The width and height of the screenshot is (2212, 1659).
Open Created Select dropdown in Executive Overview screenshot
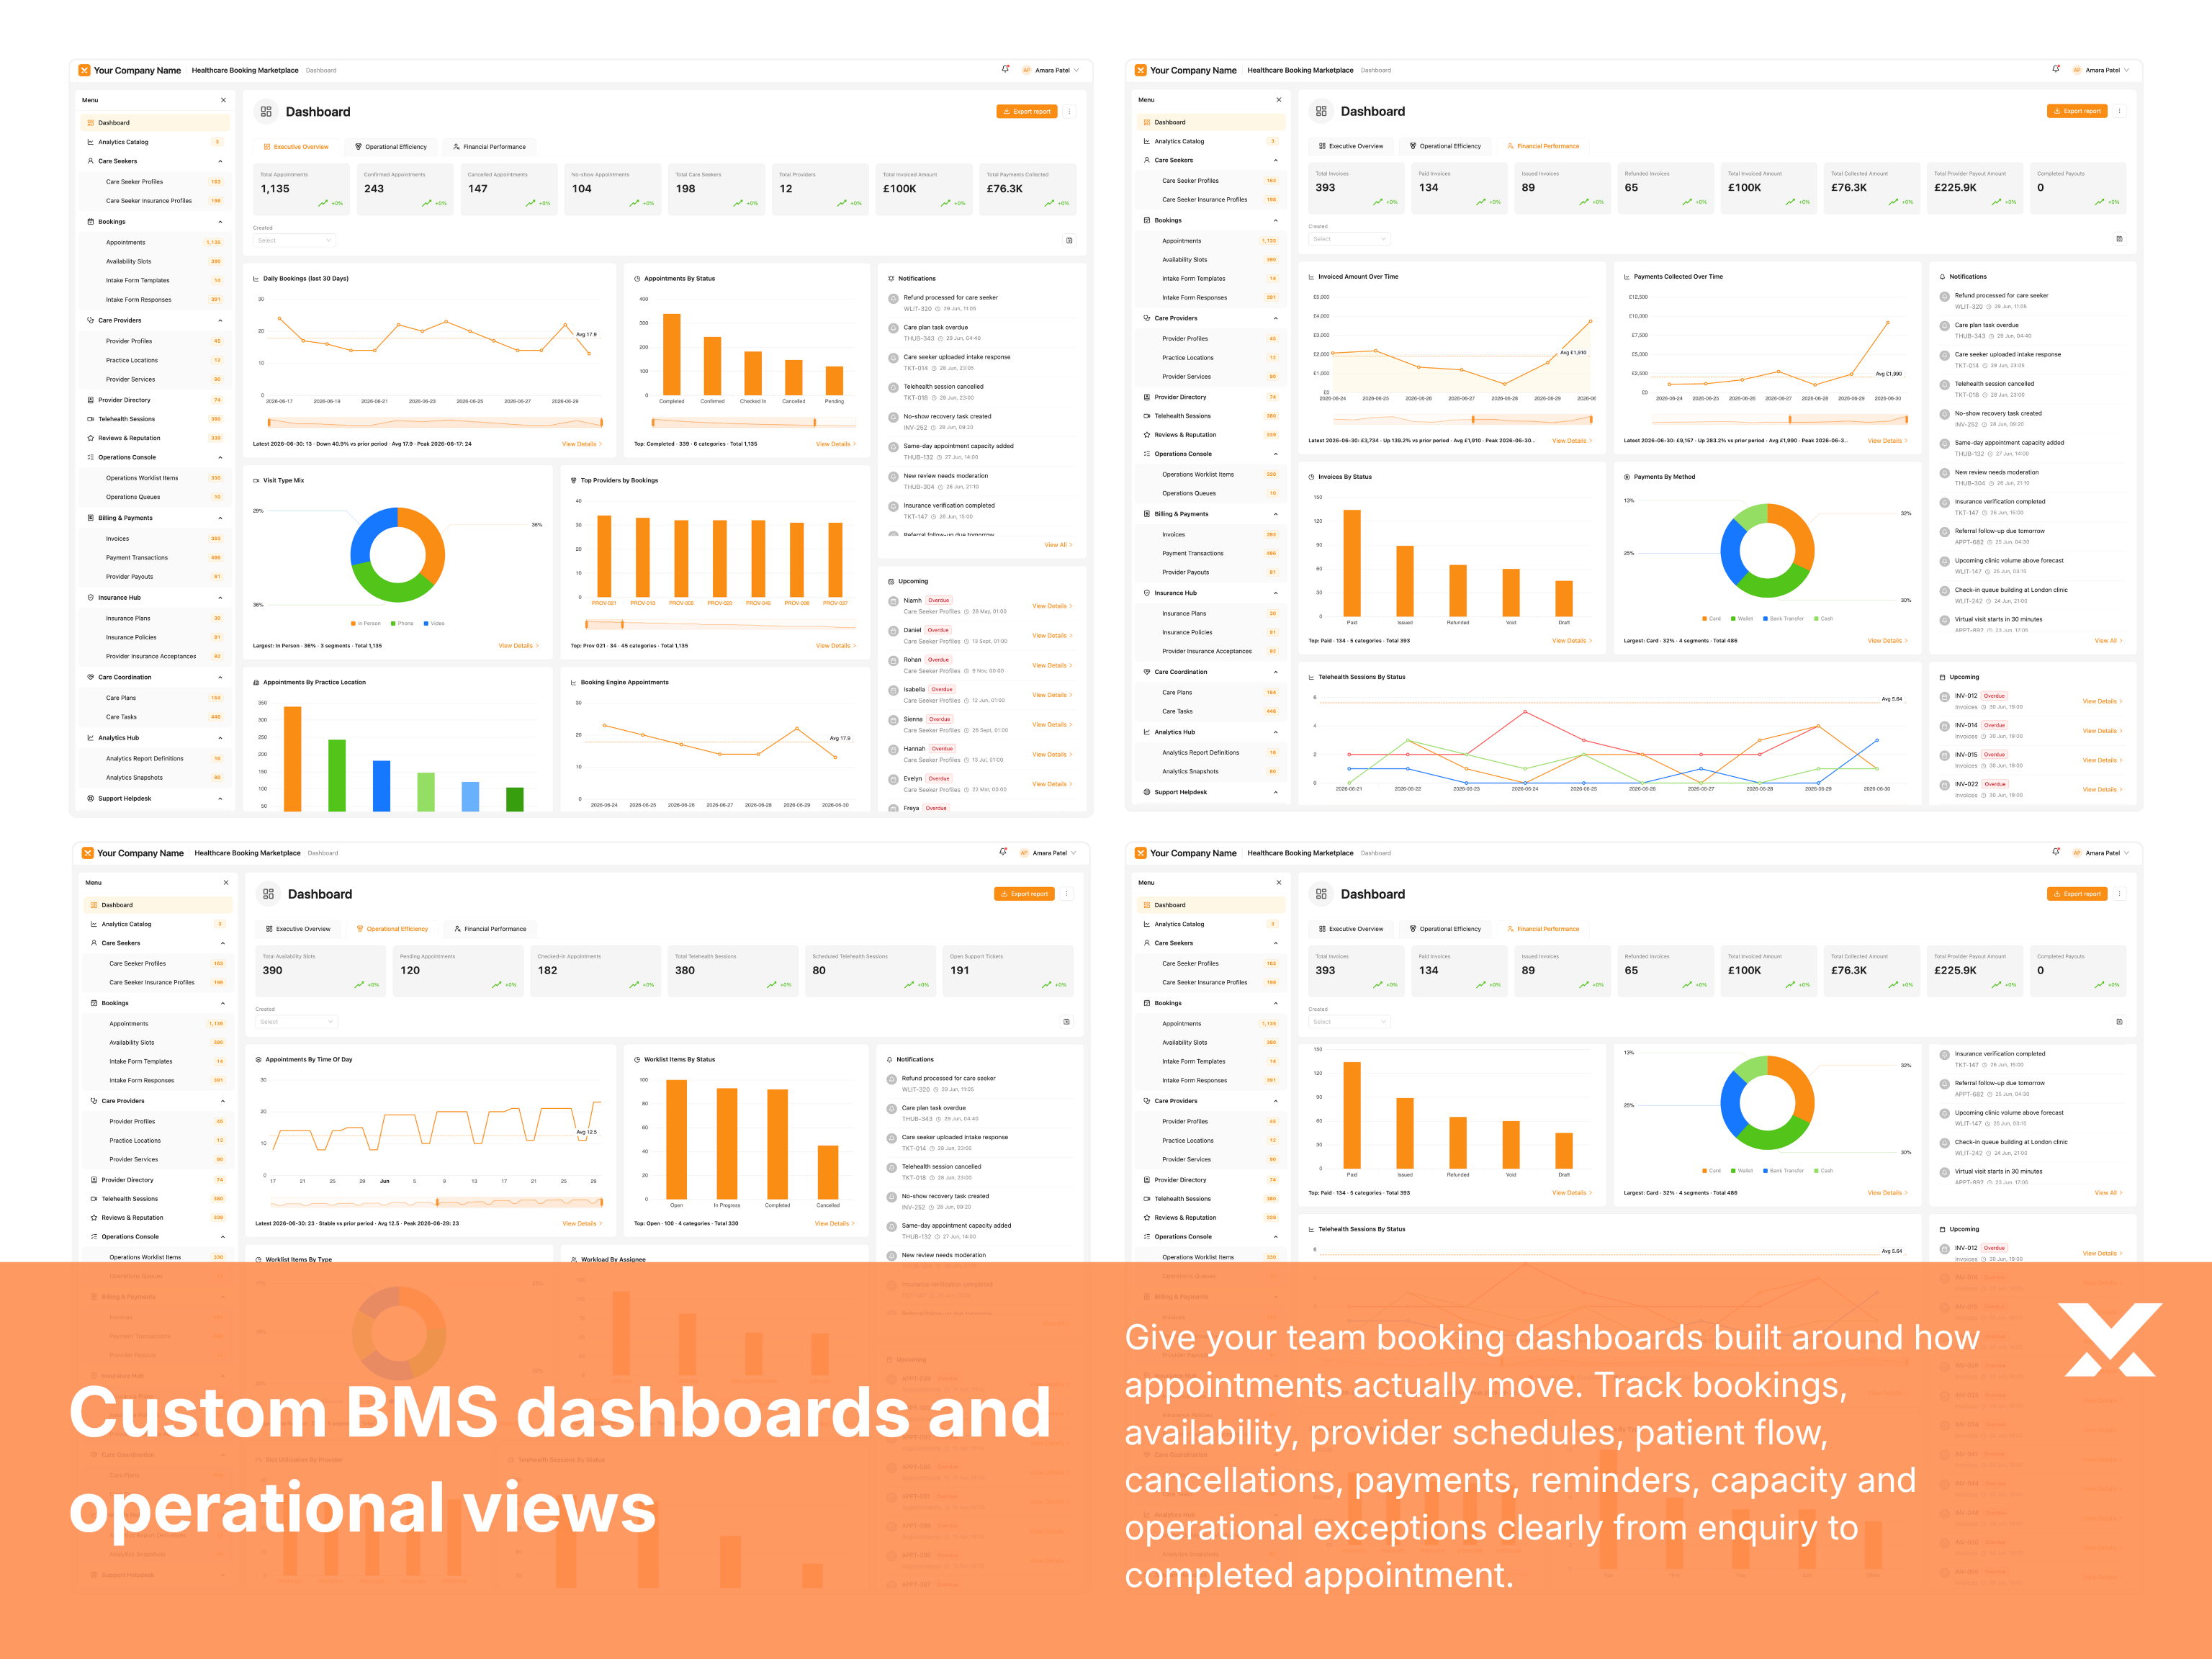point(294,240)
